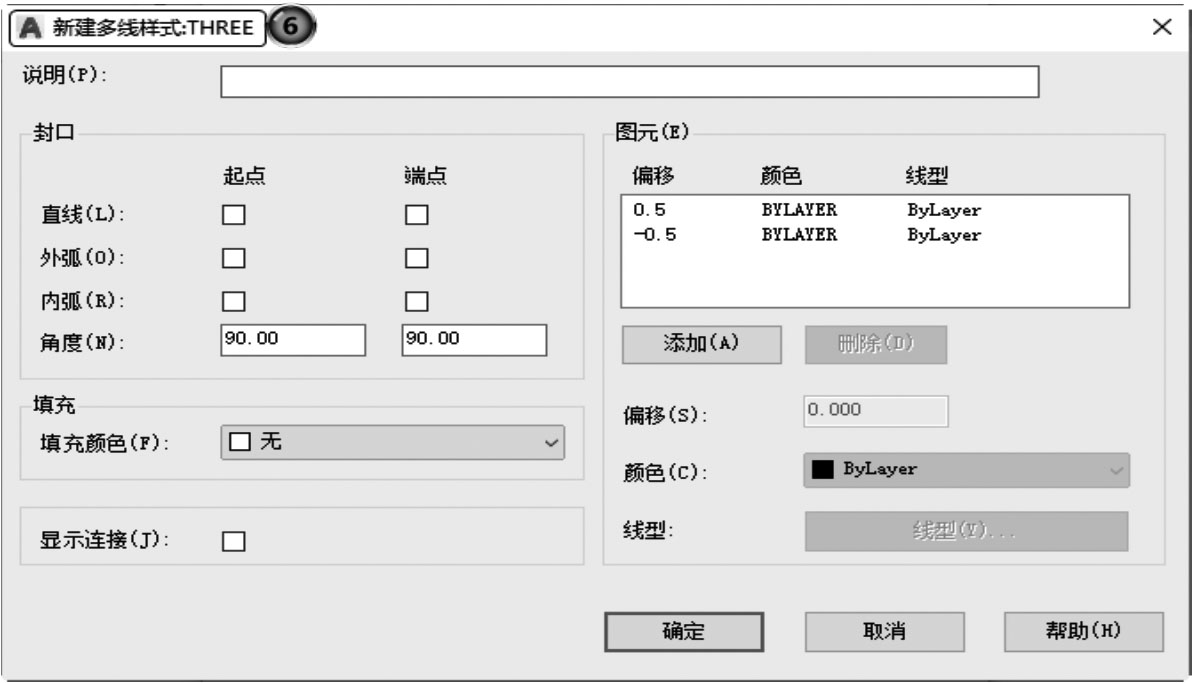This screenshot has width=1193, height=683.
Task: Confirm with the OK (确定) button
Action: tap(684, 632)
